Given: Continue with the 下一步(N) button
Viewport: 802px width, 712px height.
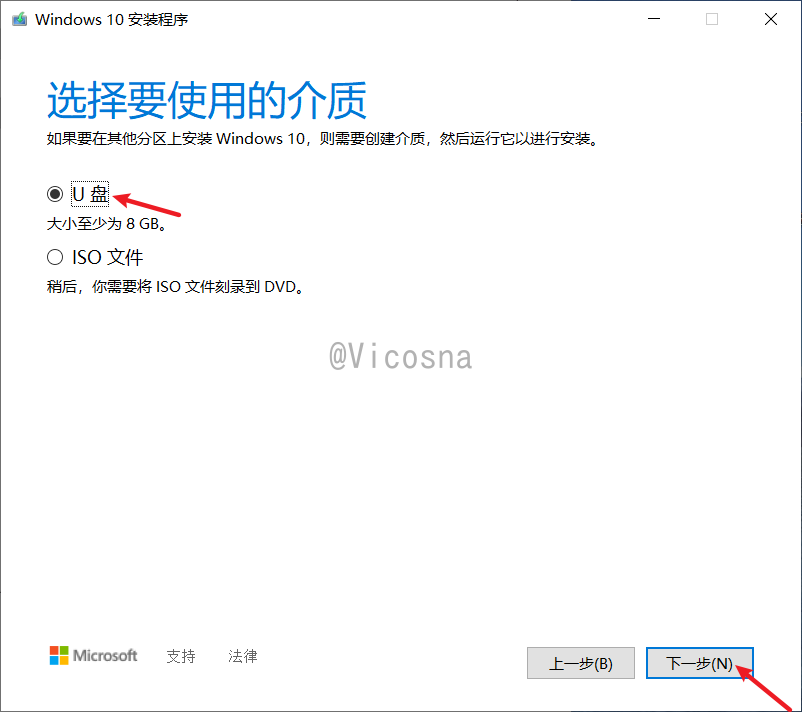Looking at the screenshot, I should 699,663.
